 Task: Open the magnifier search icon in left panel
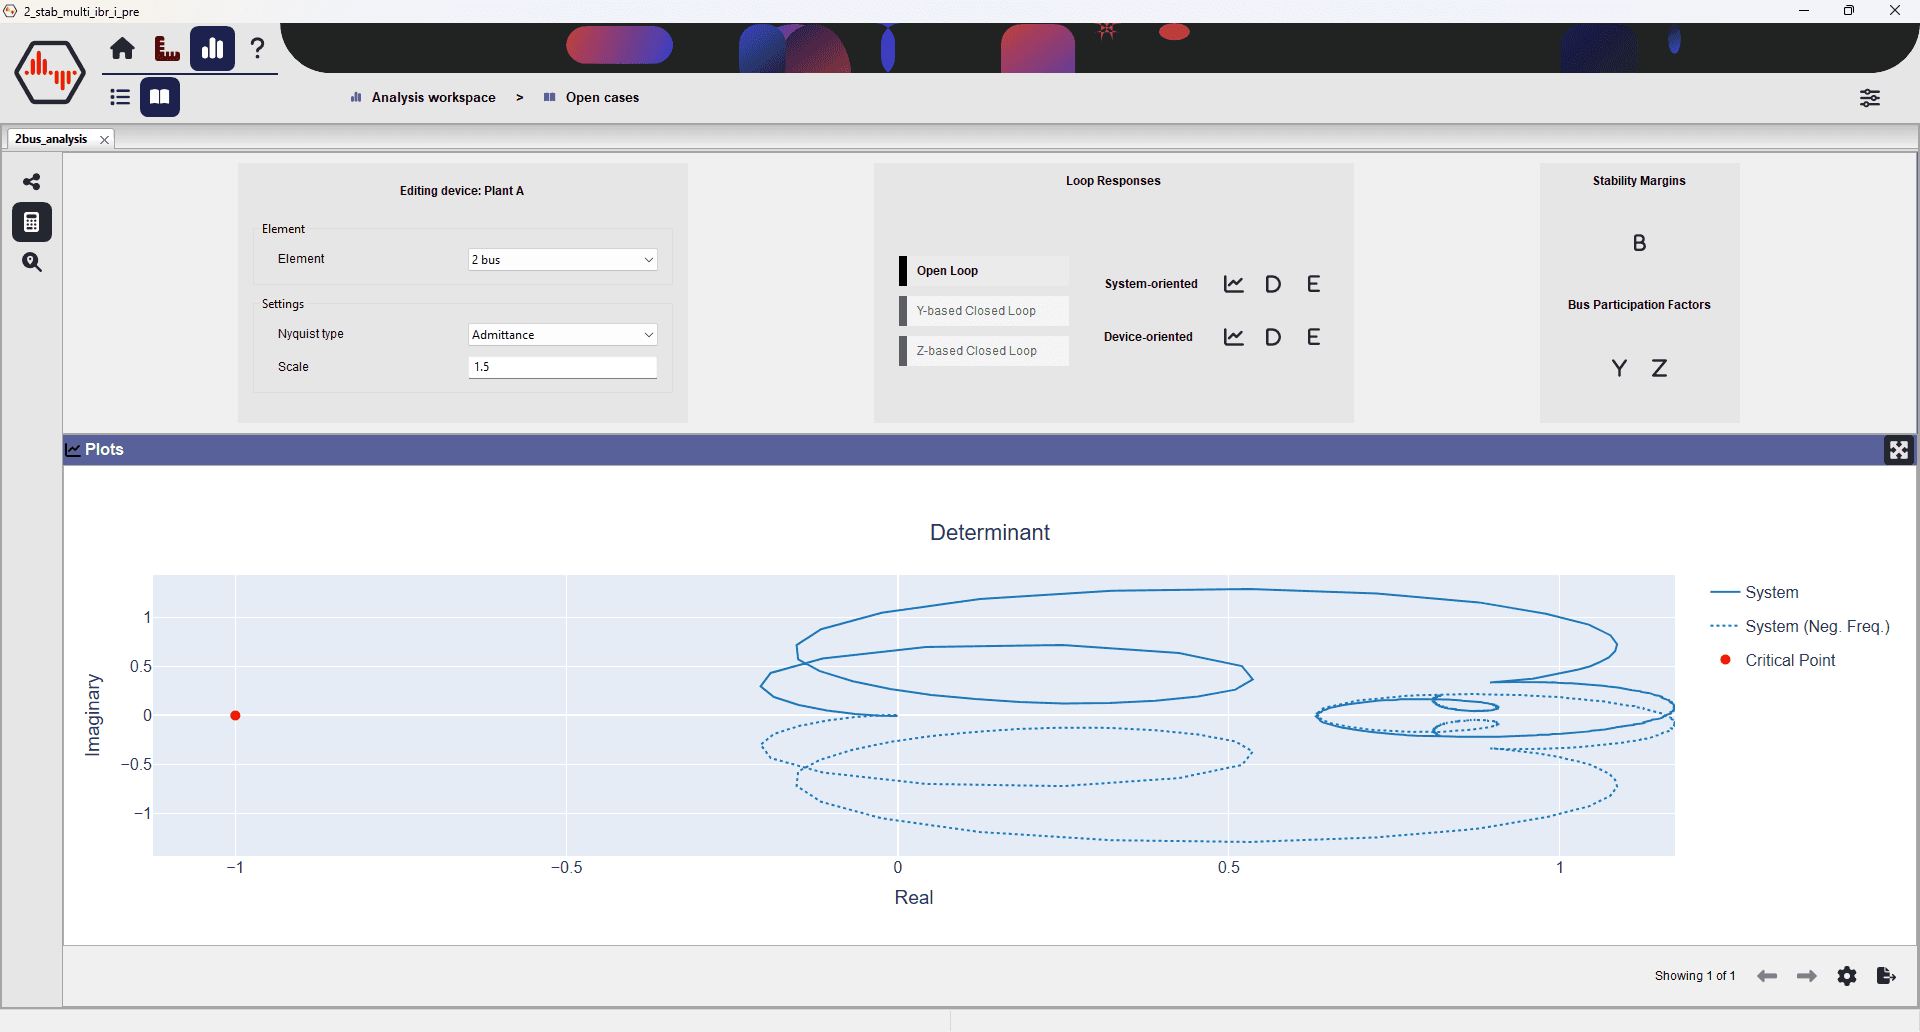(32, 262)
